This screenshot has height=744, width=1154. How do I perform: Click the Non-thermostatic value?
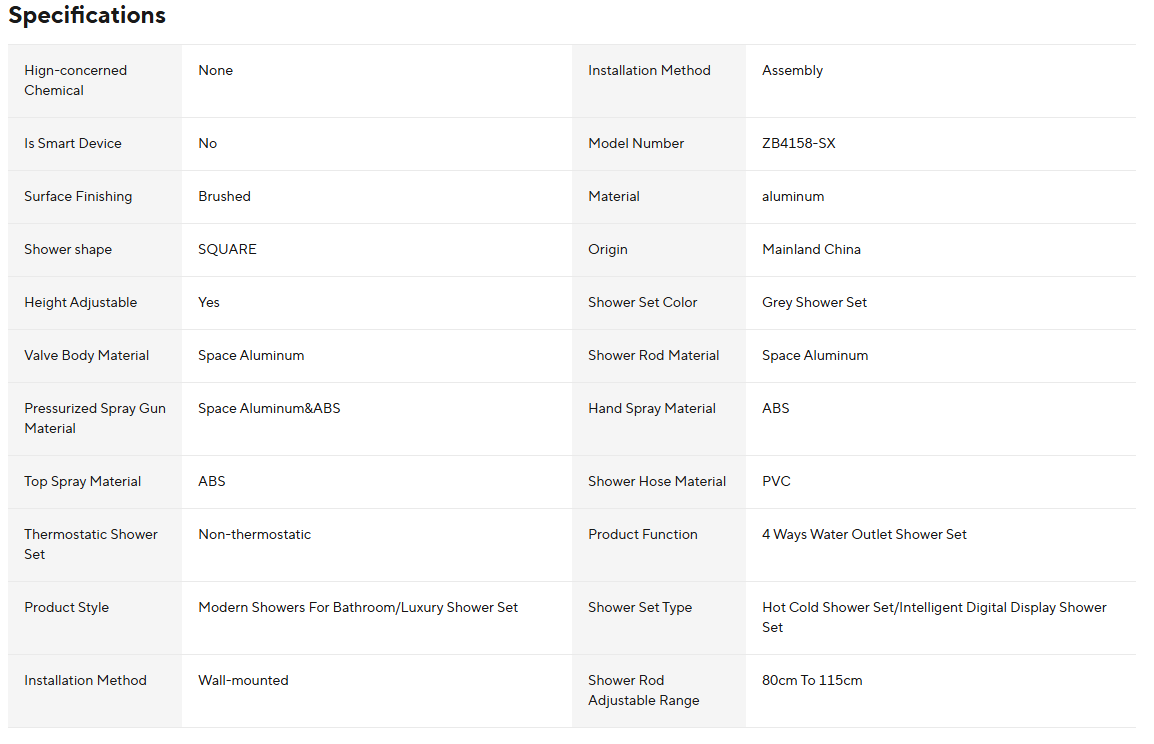[255, 534]
